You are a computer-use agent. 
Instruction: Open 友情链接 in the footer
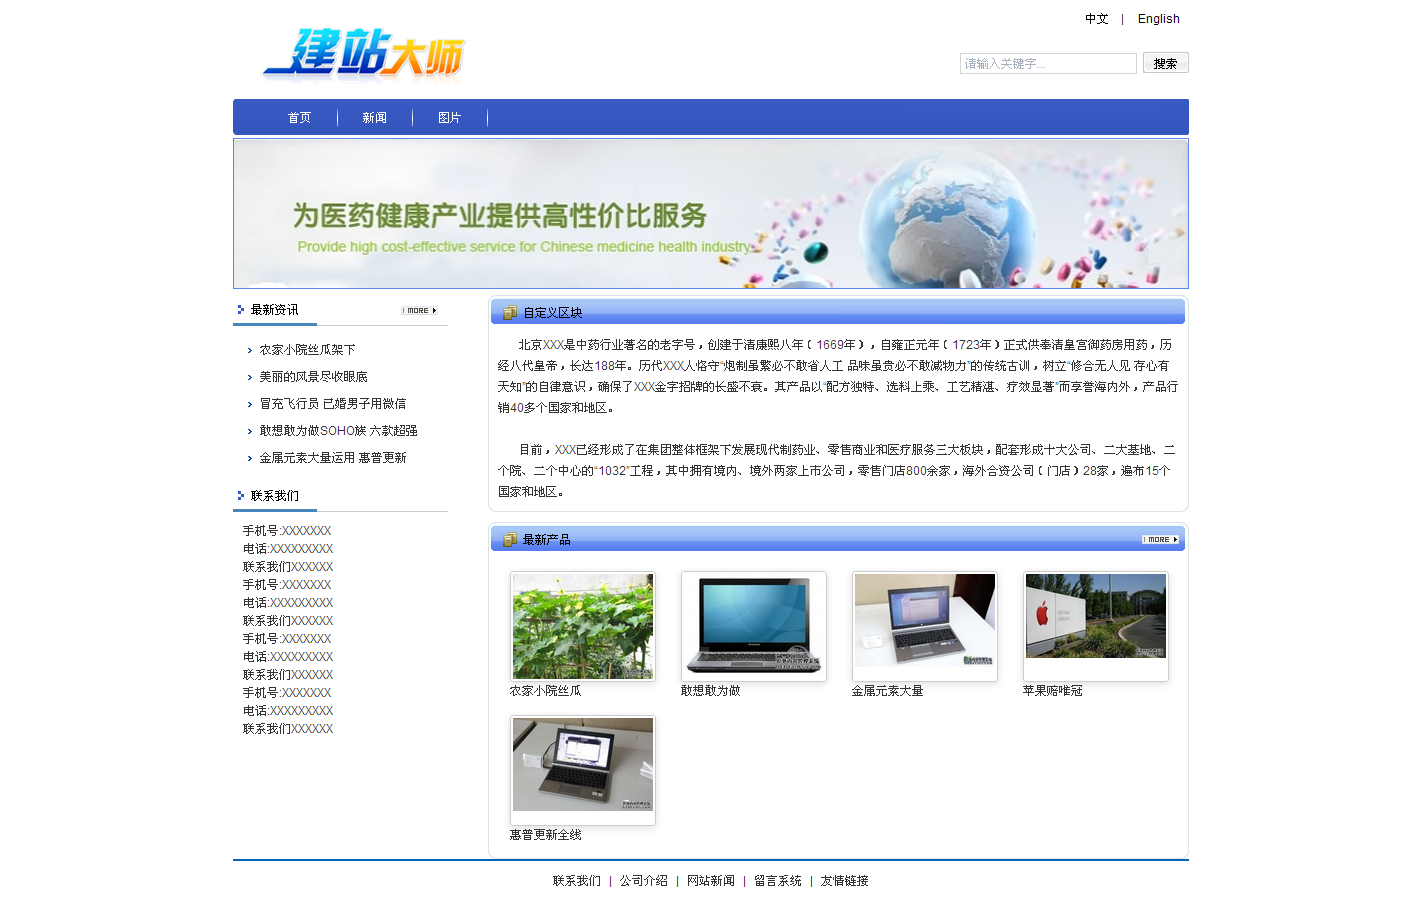(844, 881)
